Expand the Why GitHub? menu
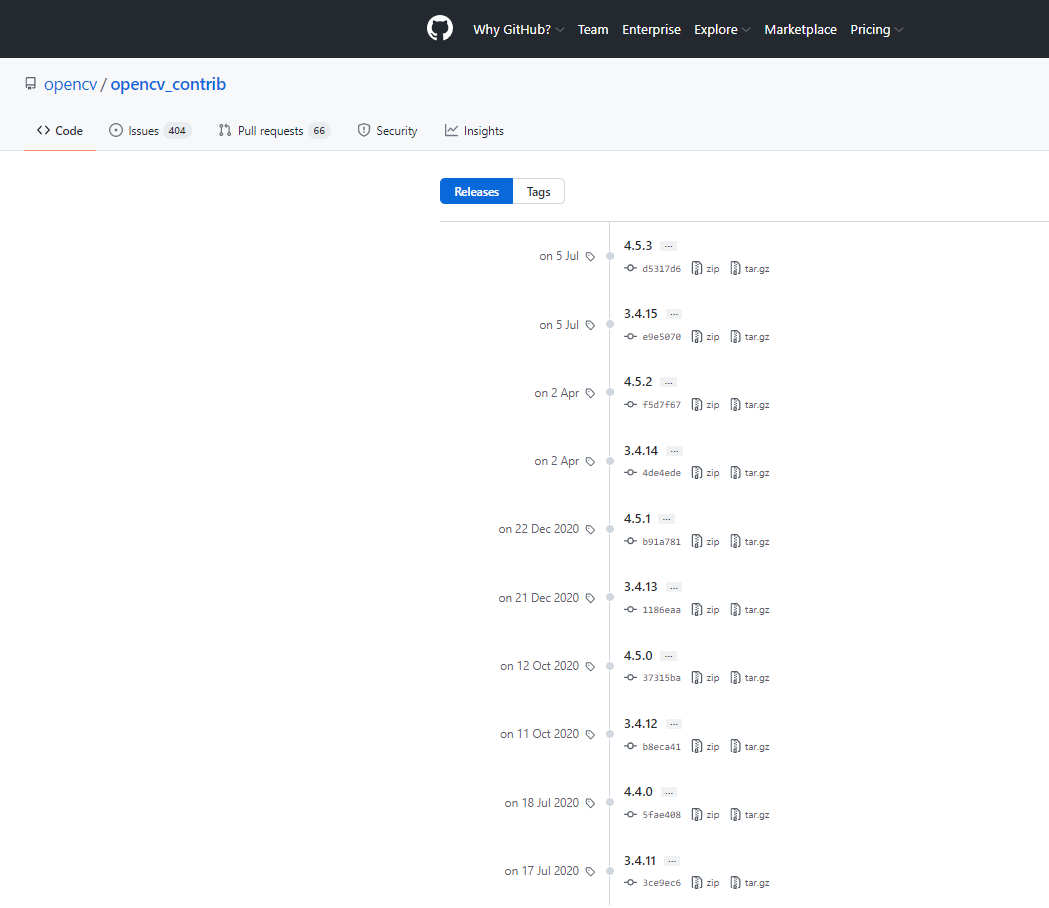The height and width of the screenshot is (908, 1049). click(518, 29)
